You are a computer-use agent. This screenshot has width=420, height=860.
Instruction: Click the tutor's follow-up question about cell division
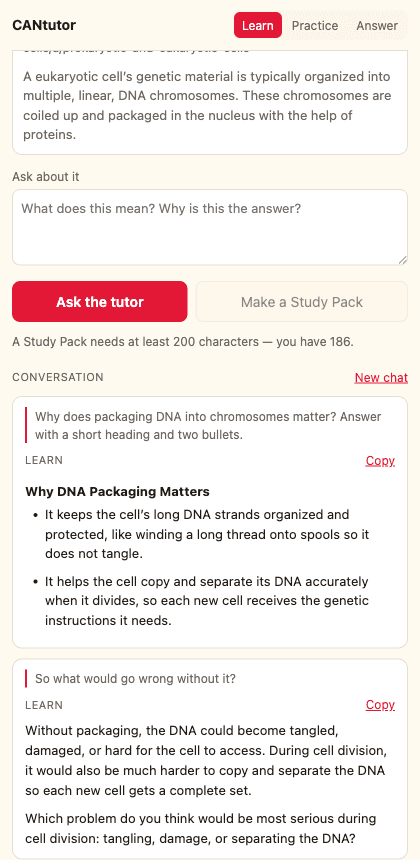click(x=201, y=829)
